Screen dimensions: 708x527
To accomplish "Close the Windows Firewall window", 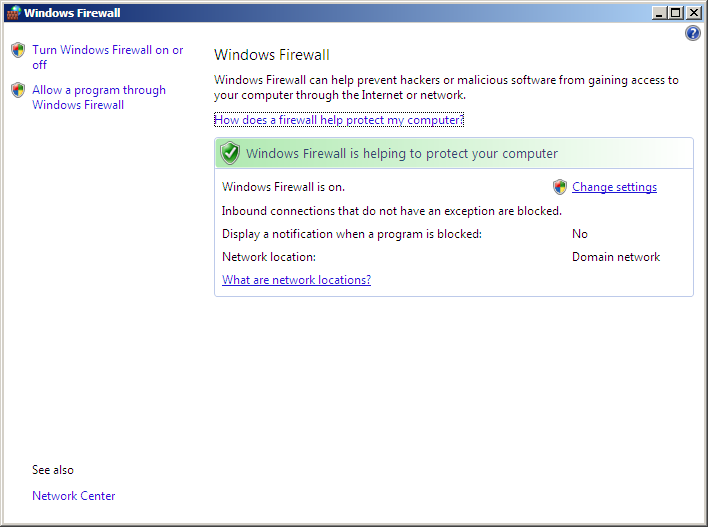I will point(693,13).
